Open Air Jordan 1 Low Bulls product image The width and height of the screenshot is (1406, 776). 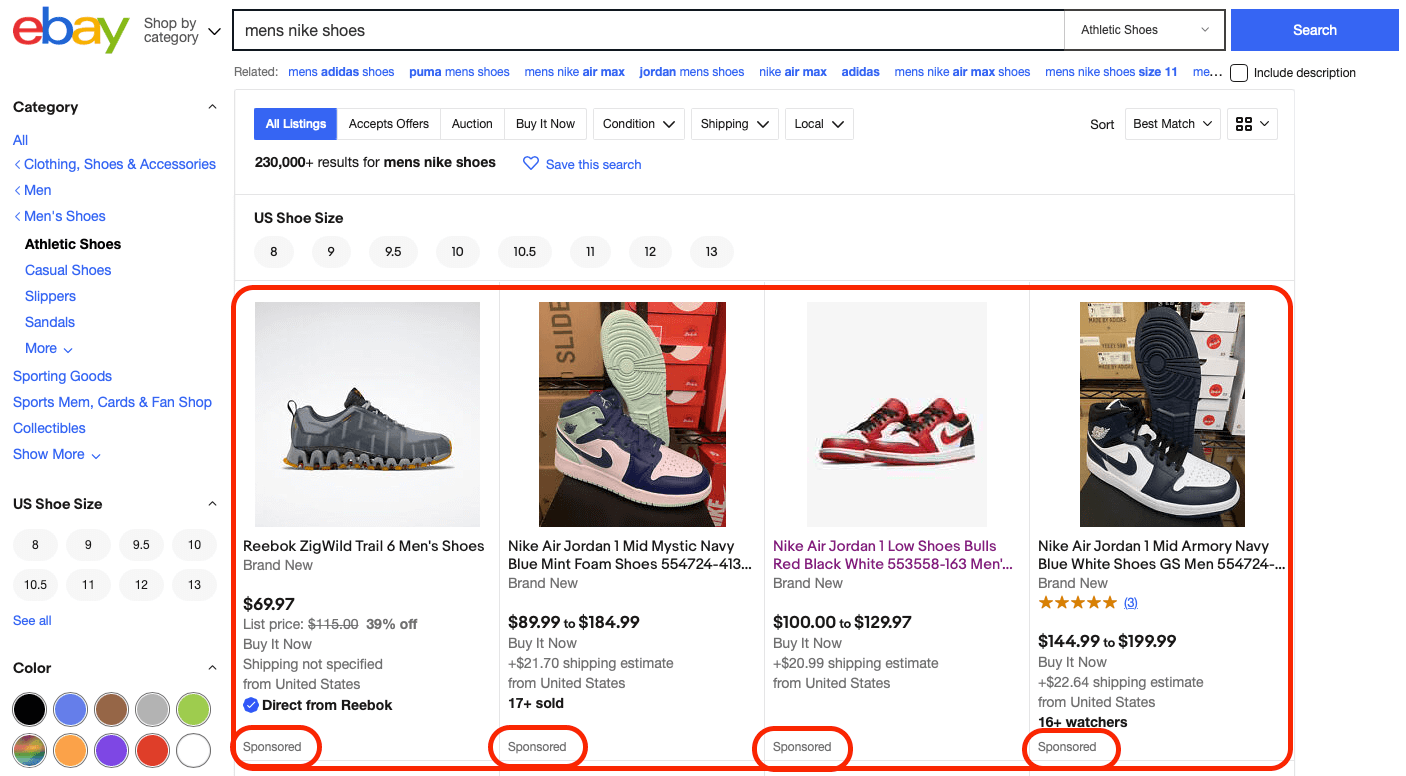[897, 414]
